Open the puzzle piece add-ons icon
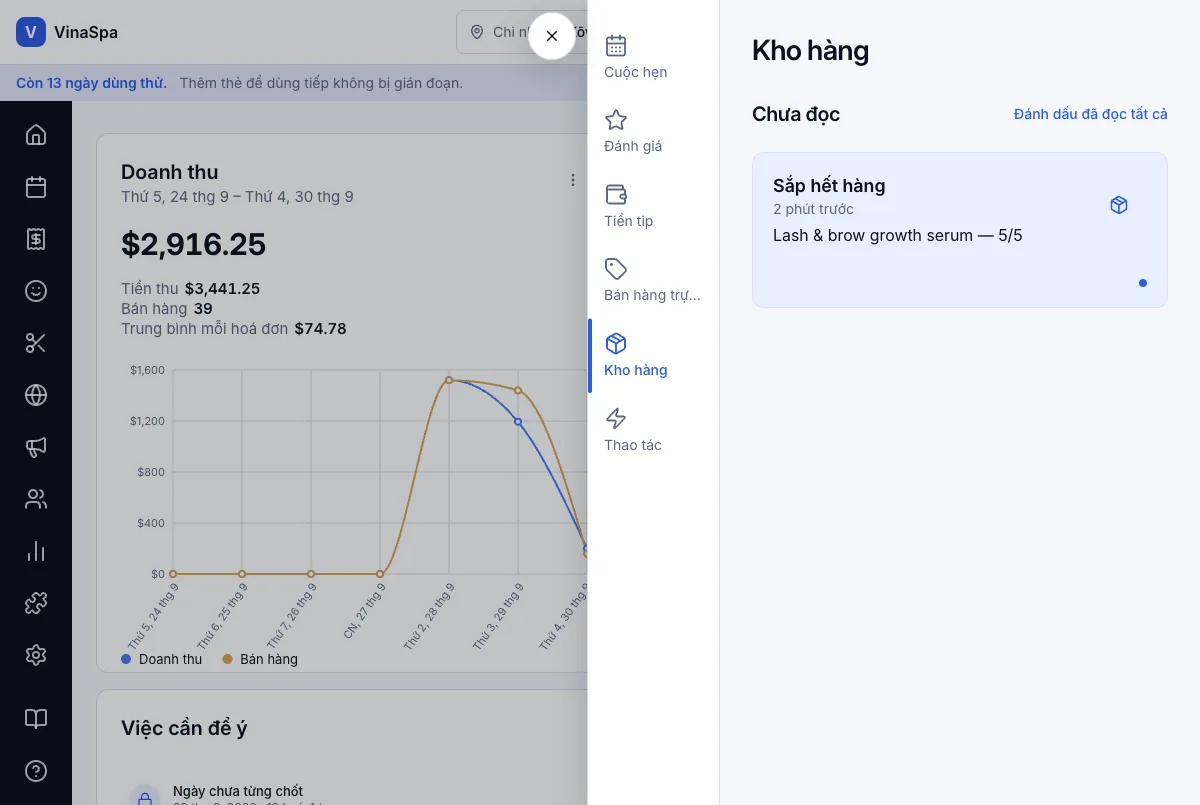The height and width of the screenshot is (805, 1200). (x=36, y=603)
